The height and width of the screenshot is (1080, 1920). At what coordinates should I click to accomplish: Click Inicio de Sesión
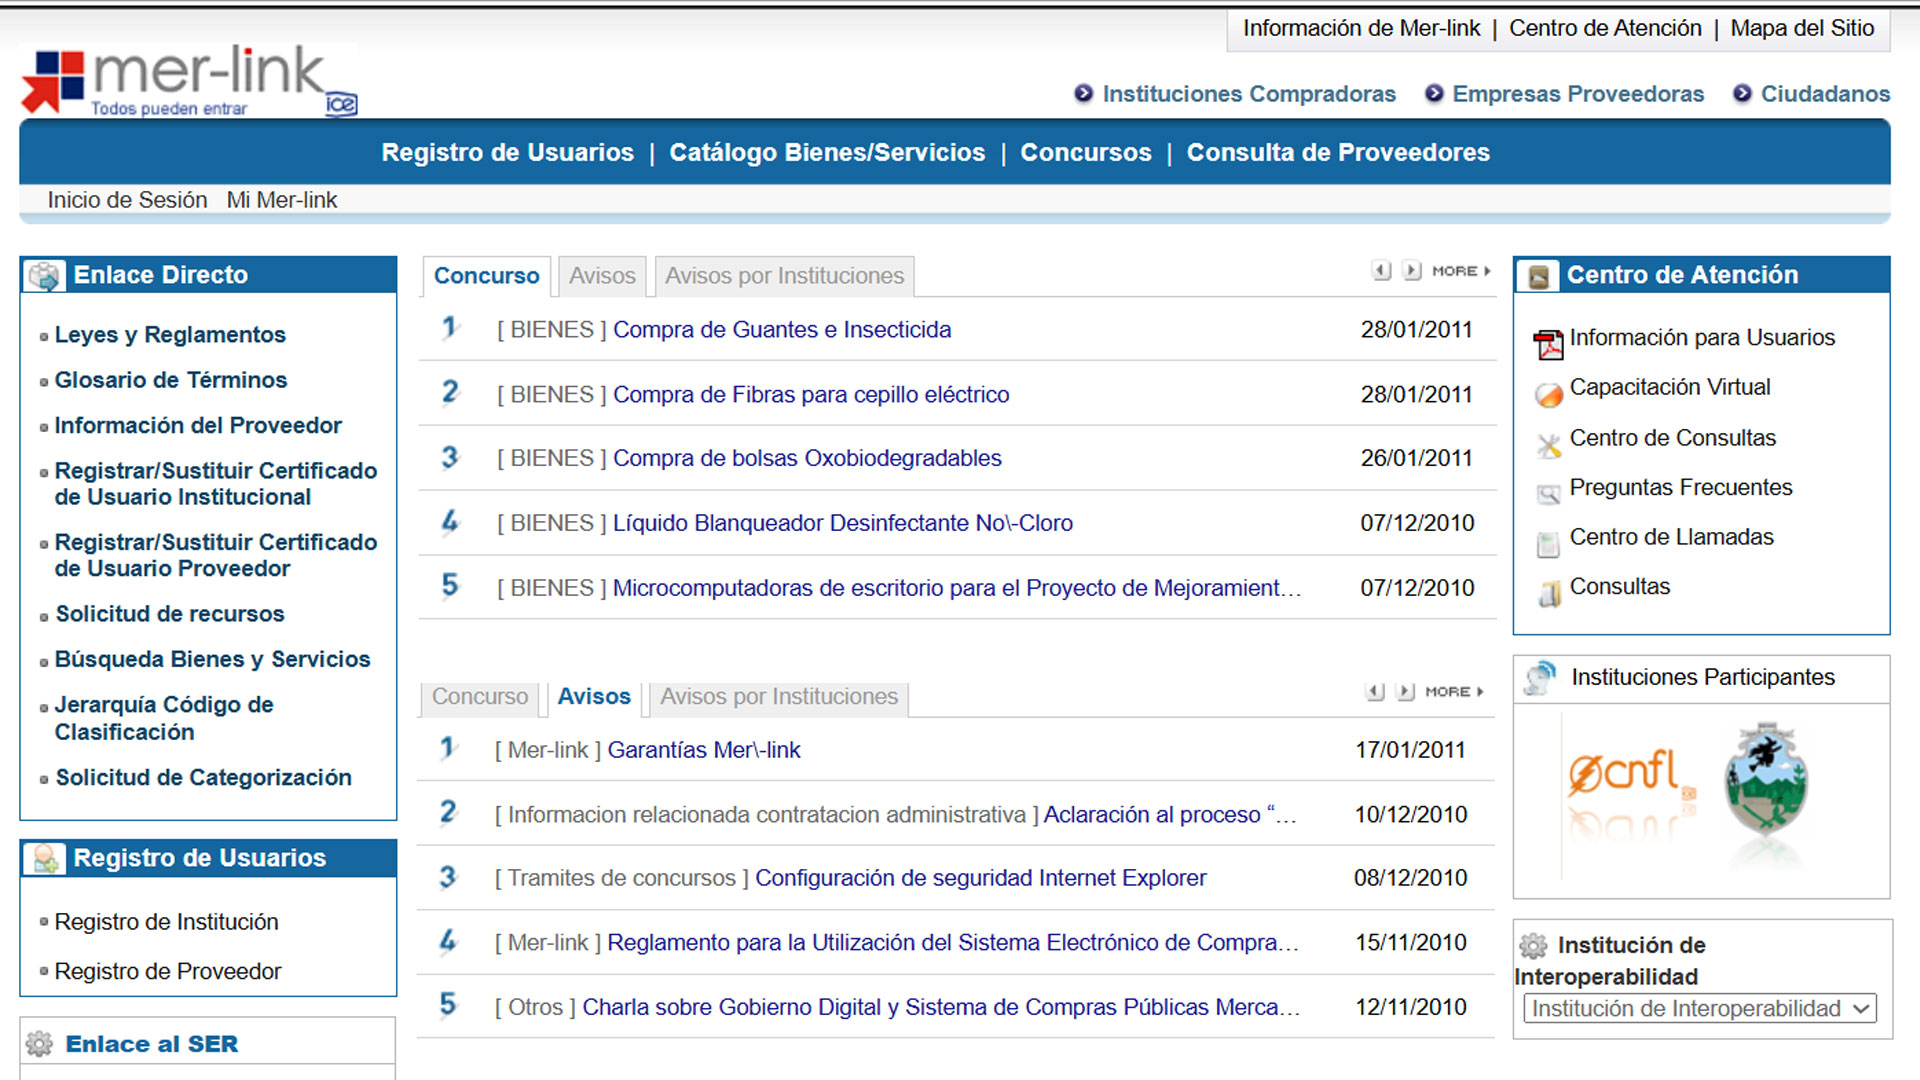(127, 200)
